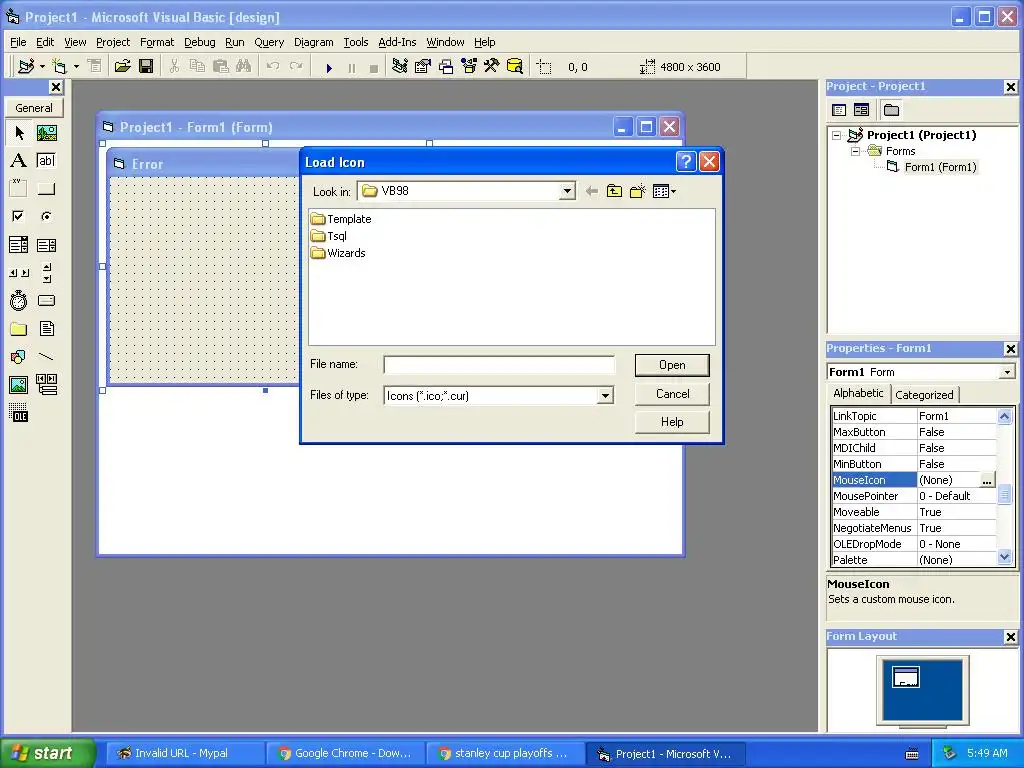Viewport: 1024px width, 768px height.
Task: Click Open Project toolbar icon
Action: [123, 66]
